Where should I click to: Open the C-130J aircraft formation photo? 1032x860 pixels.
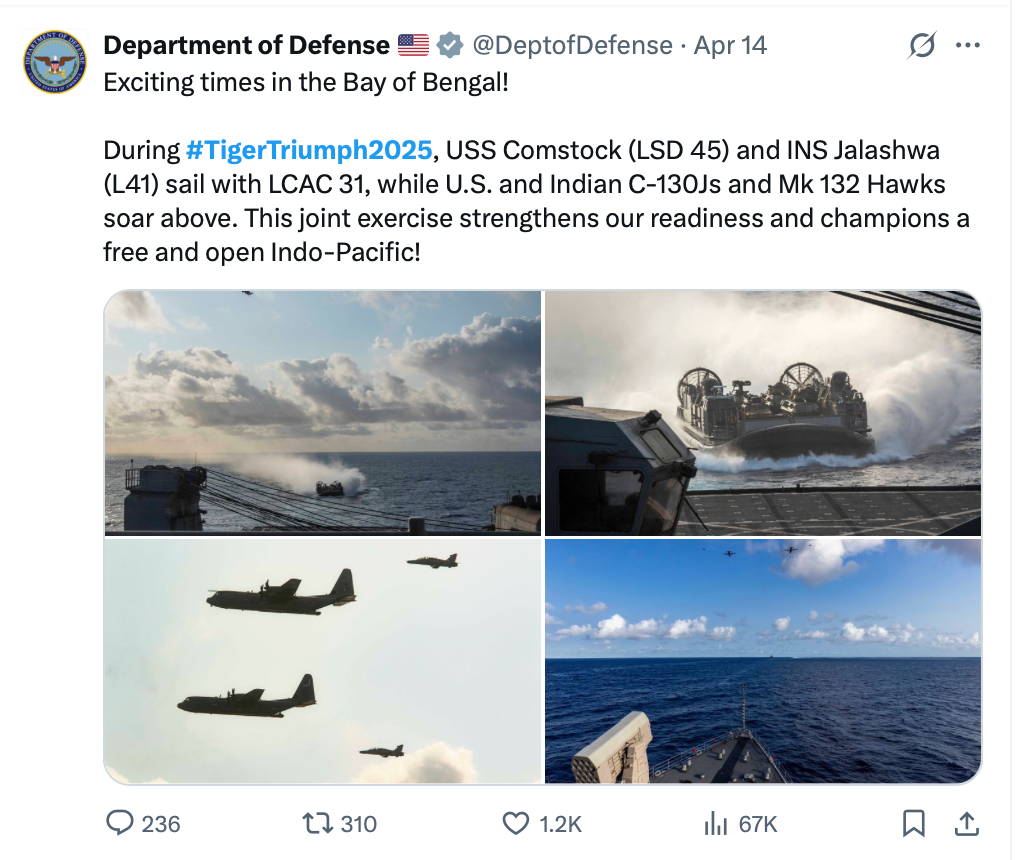pos(322,661)
